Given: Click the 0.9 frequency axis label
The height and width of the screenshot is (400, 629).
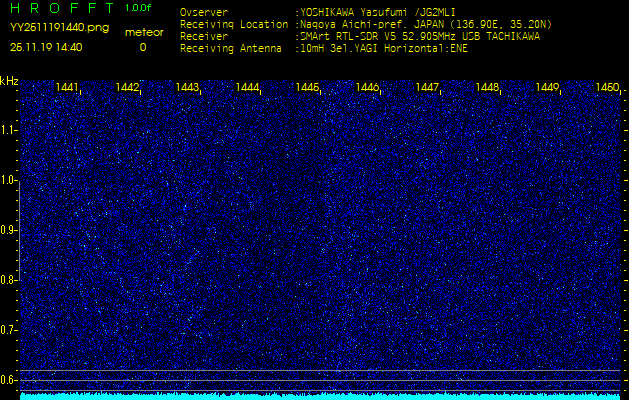Looking at the screenshot, I should (8, 231).
